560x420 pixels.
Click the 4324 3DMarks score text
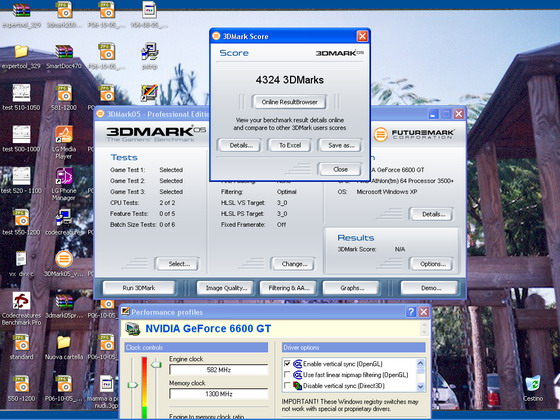[x=290, y=80]
